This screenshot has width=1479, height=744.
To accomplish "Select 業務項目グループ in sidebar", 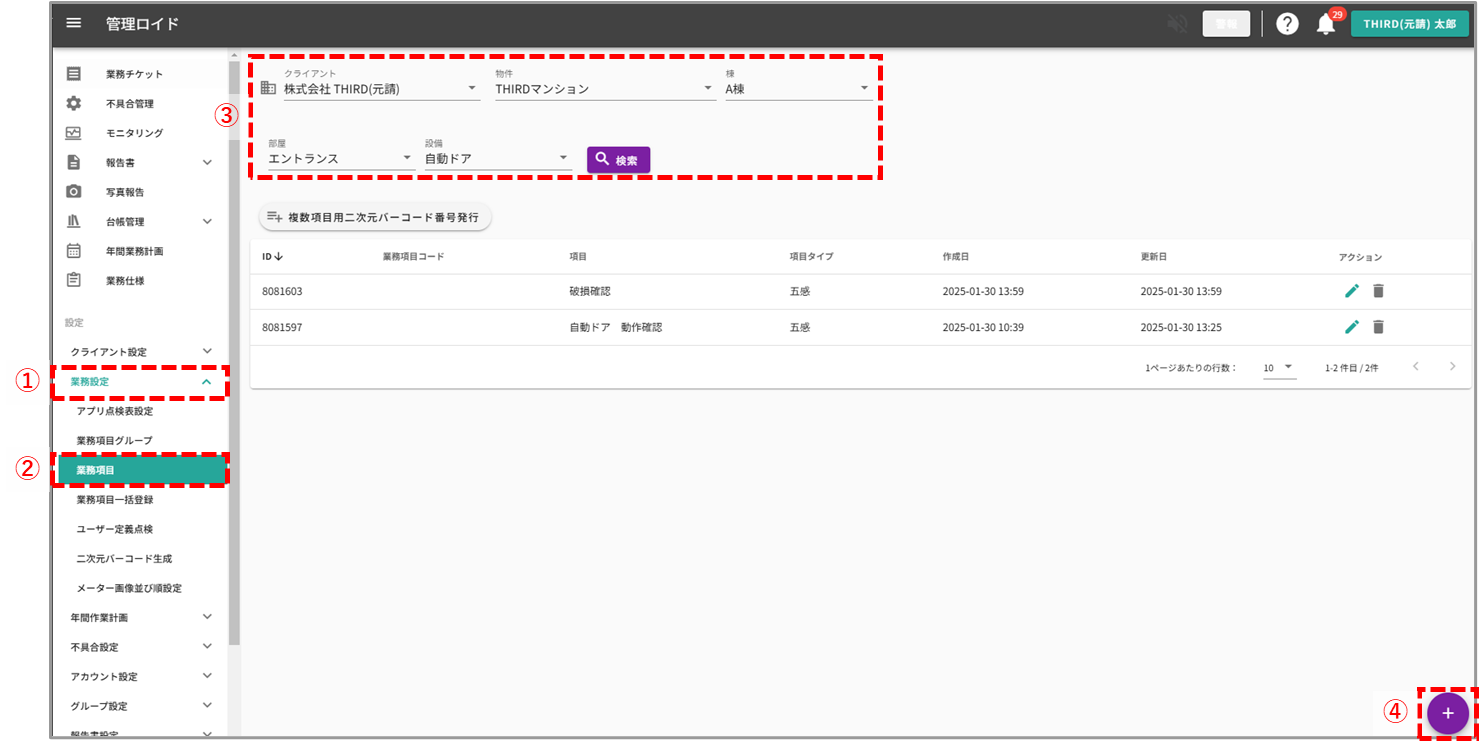I will tap(114, 440).
